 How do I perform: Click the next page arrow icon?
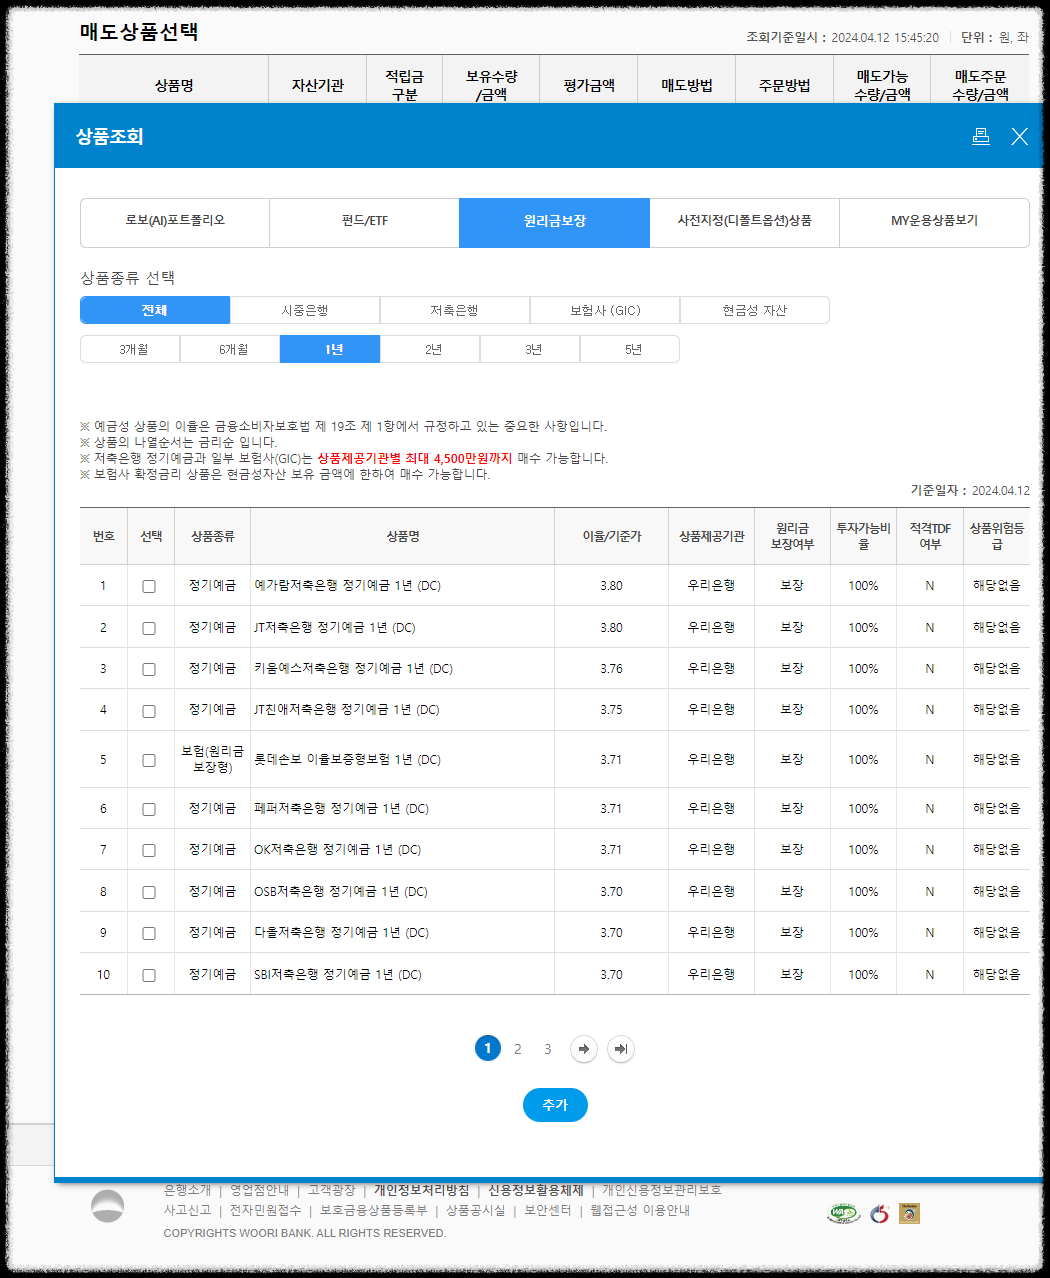pyautogui.click(x=584, y=1049)
